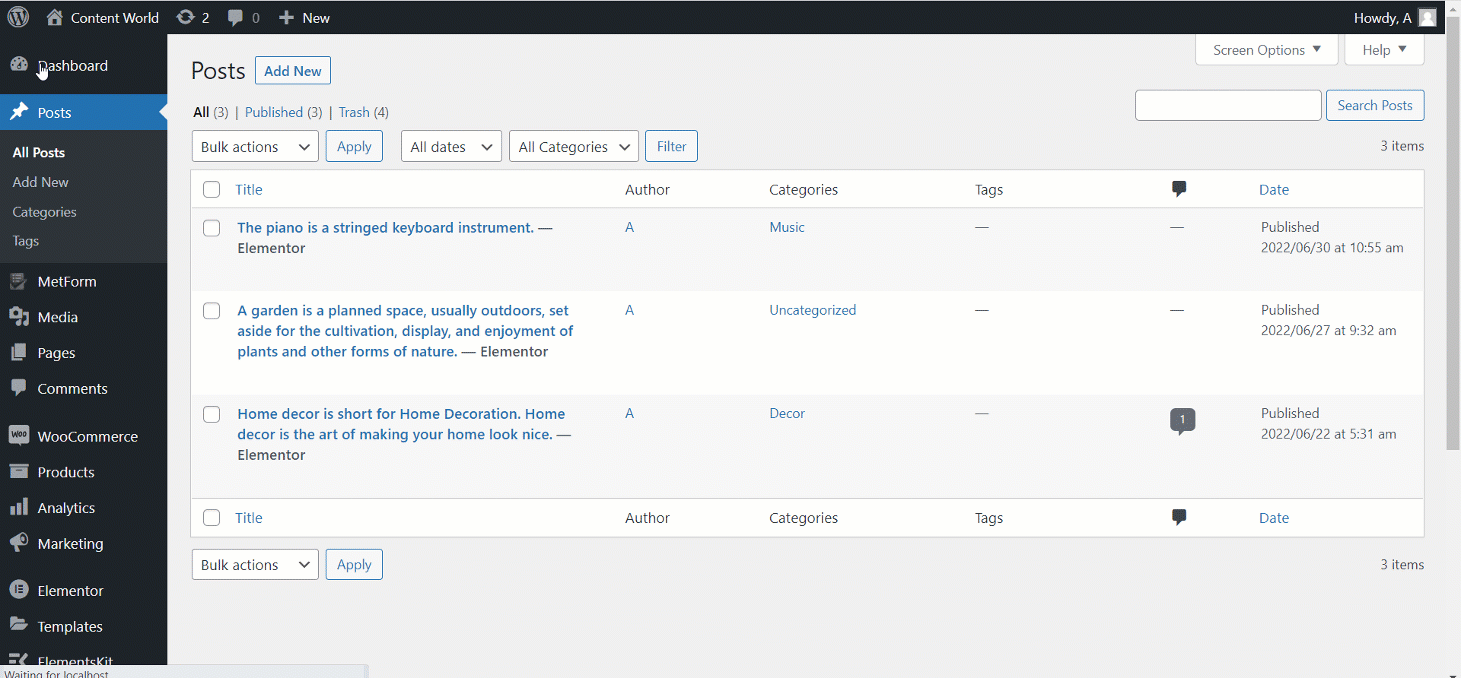Viewport: 1461px width, 678px height.
Task: Click the Dashboard gauge icon
Action: pos(19,65)
